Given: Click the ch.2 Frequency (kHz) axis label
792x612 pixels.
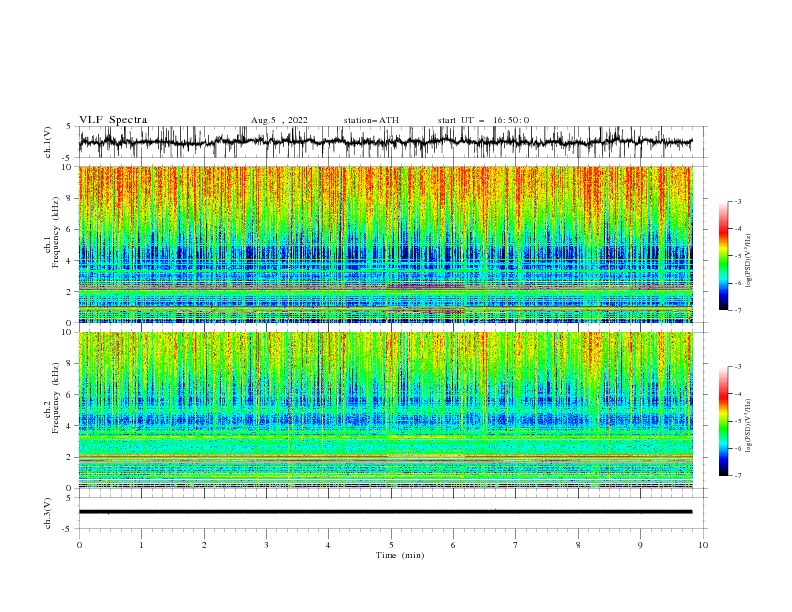Looking at the screenshot, I should (52, 398).
